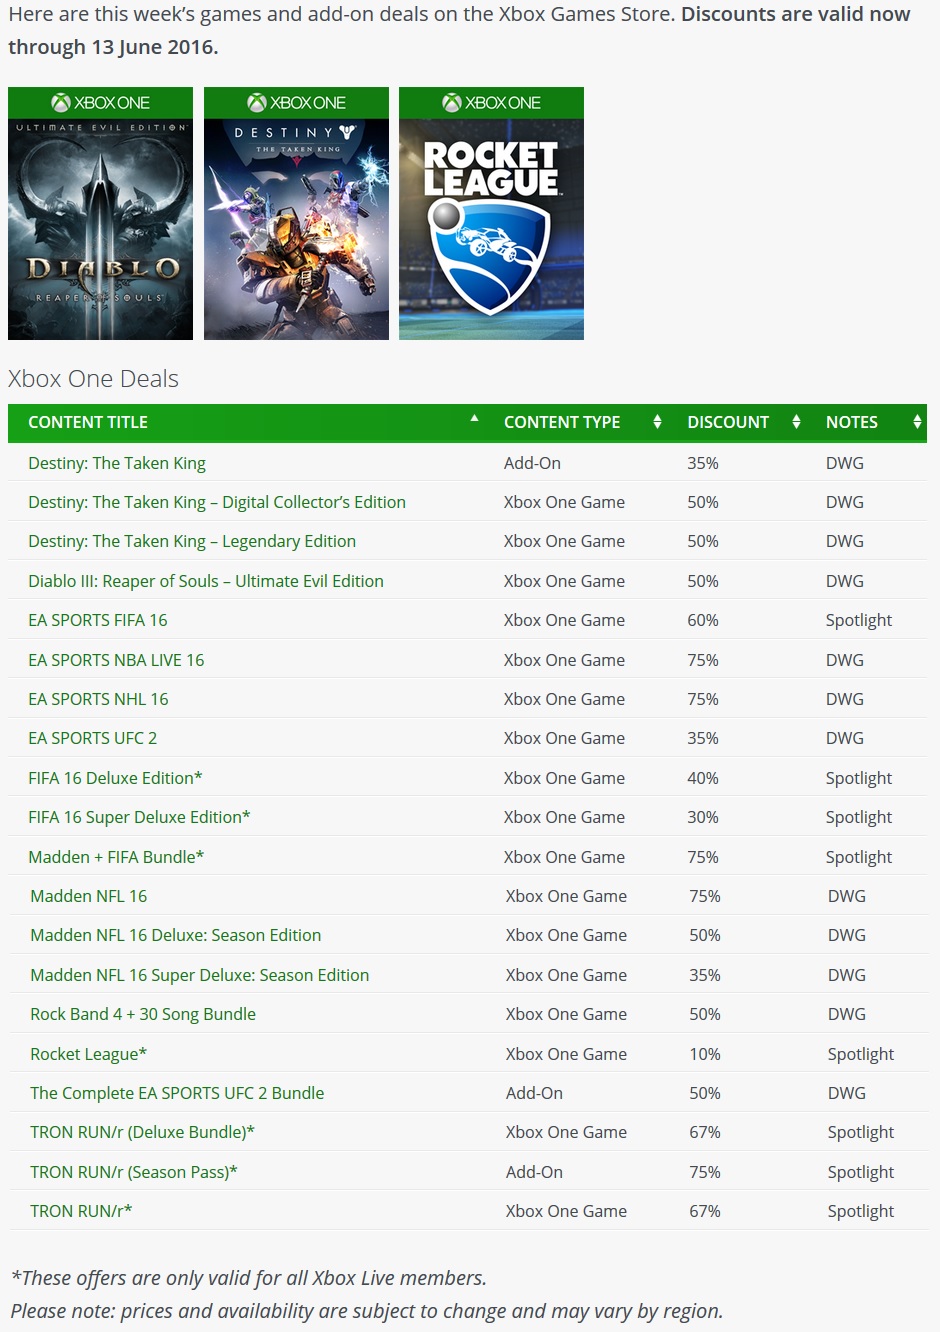Open Destiny: The Taken King Legendary Edition link

pyautogui.click(x=192, y=541)
